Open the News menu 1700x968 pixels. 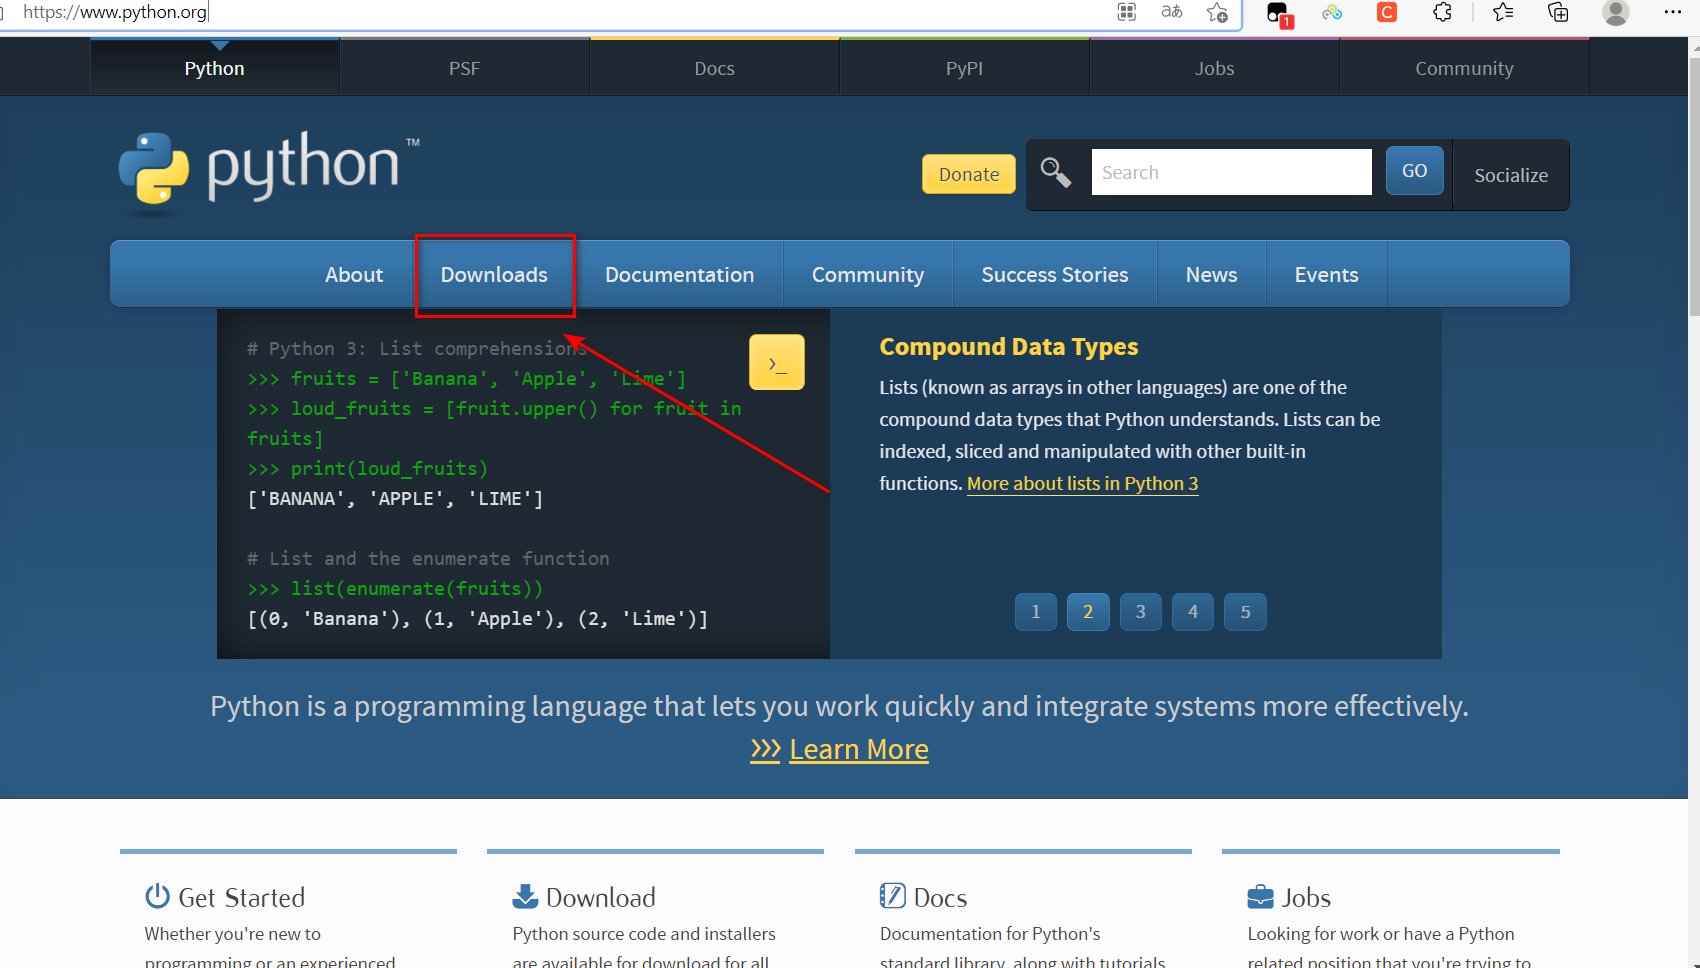1212,274
